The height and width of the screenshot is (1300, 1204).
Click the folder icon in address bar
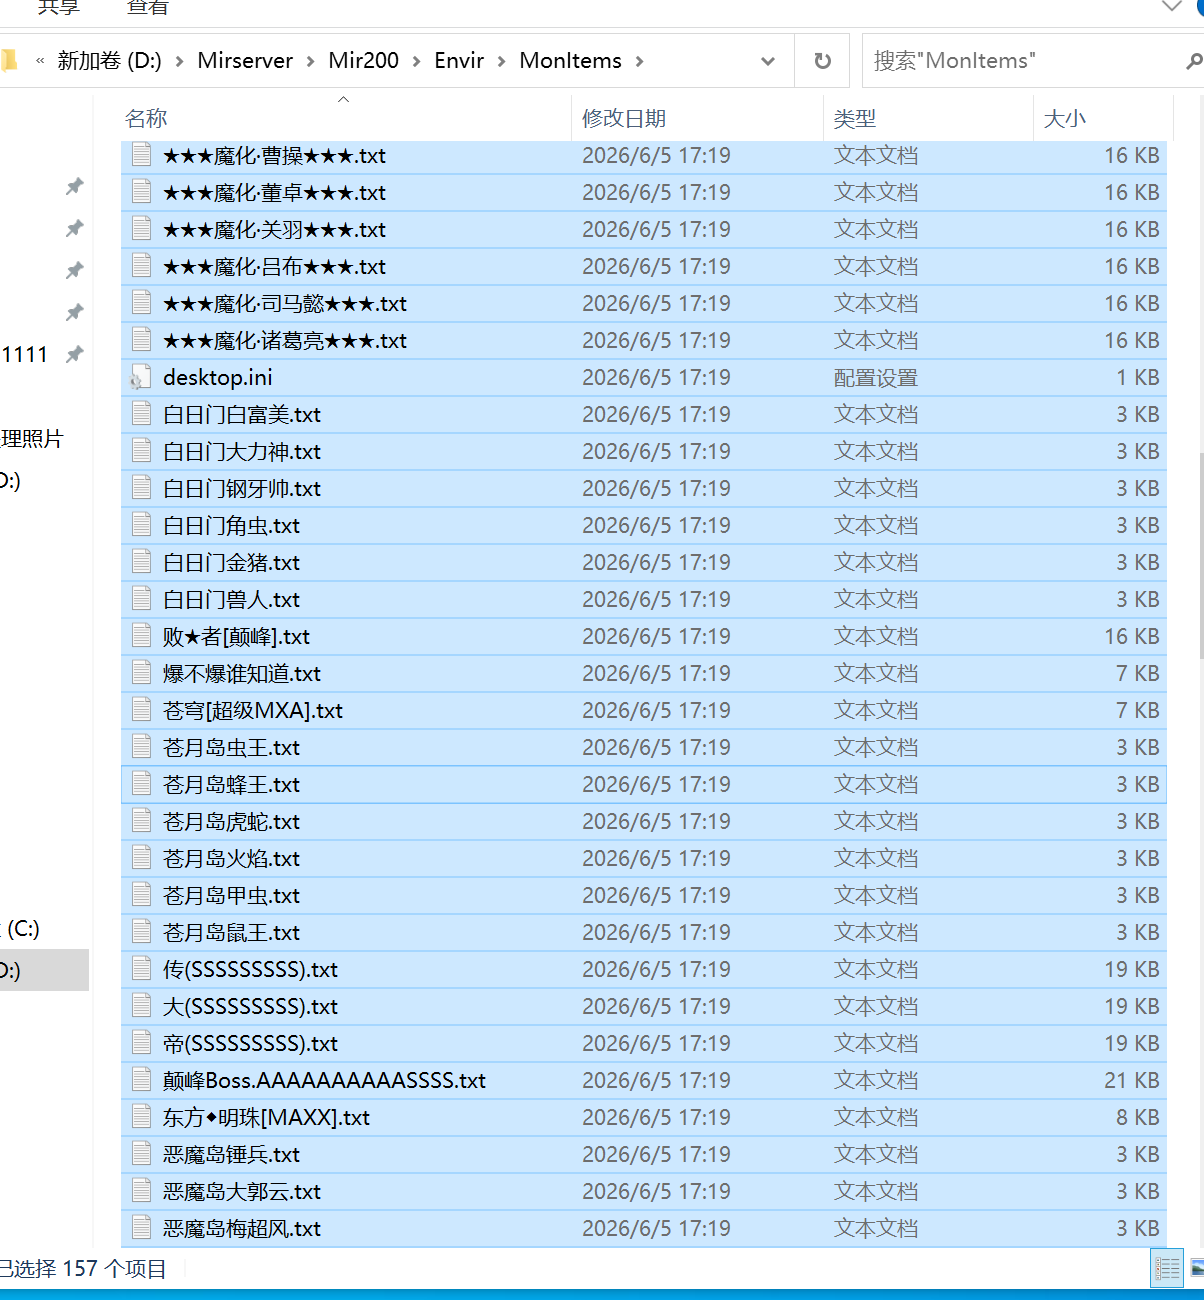pyautogui.click(x=9, y=61)
